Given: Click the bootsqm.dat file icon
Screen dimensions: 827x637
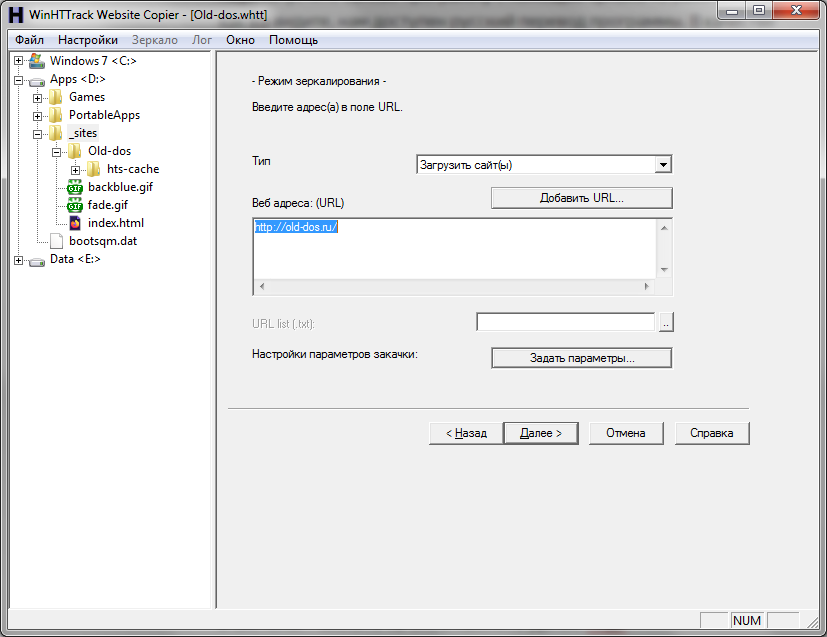Looking at the screenshot, I should [x=56, y=241].
